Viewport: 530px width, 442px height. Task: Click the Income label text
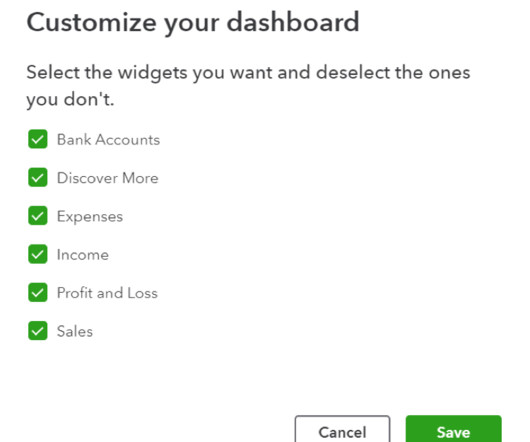[82, 254]
